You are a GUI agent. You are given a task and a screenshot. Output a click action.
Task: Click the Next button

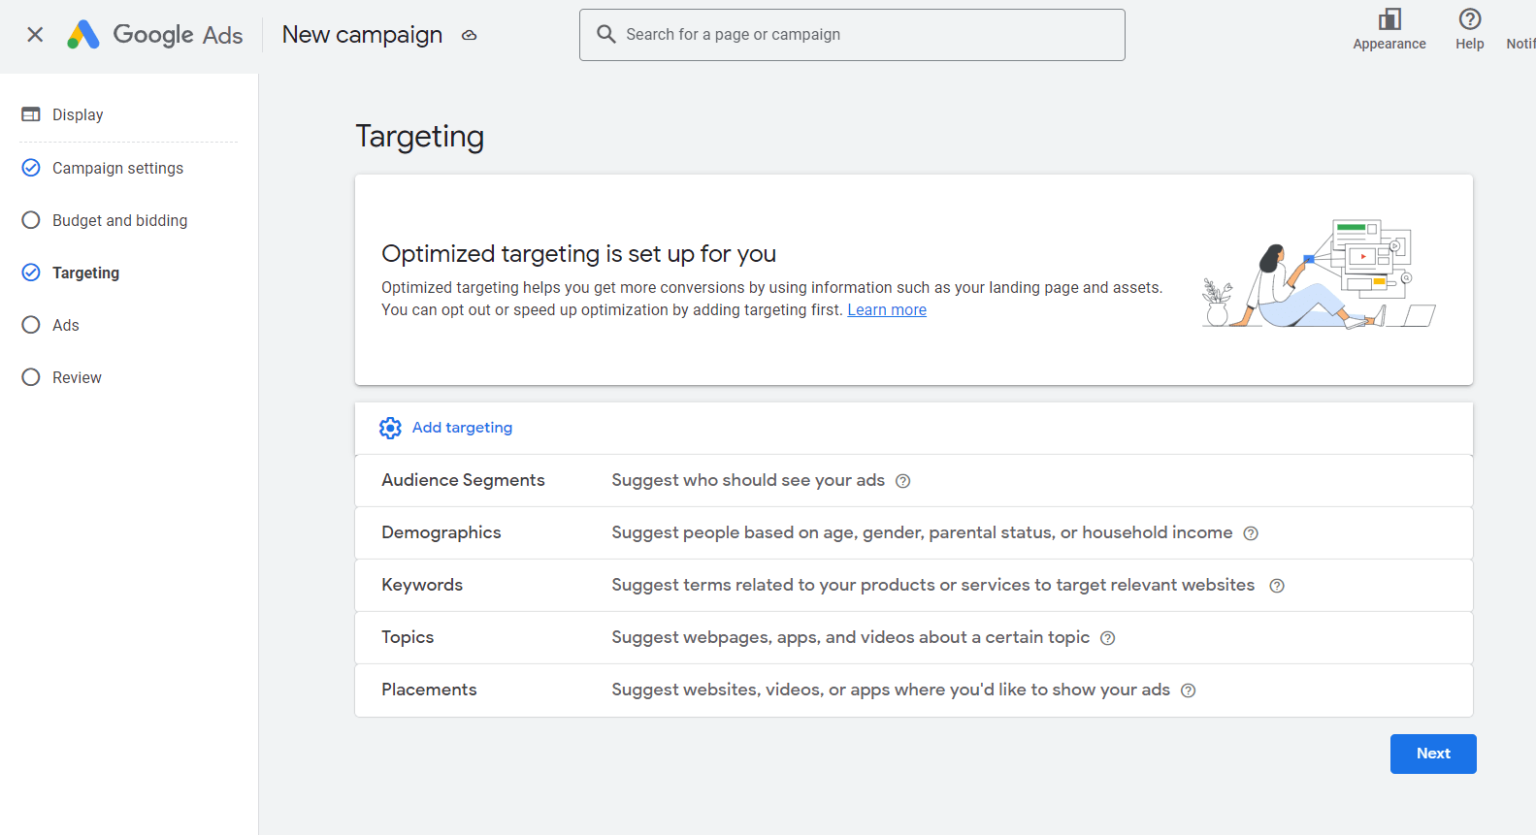pos(1433,753)
